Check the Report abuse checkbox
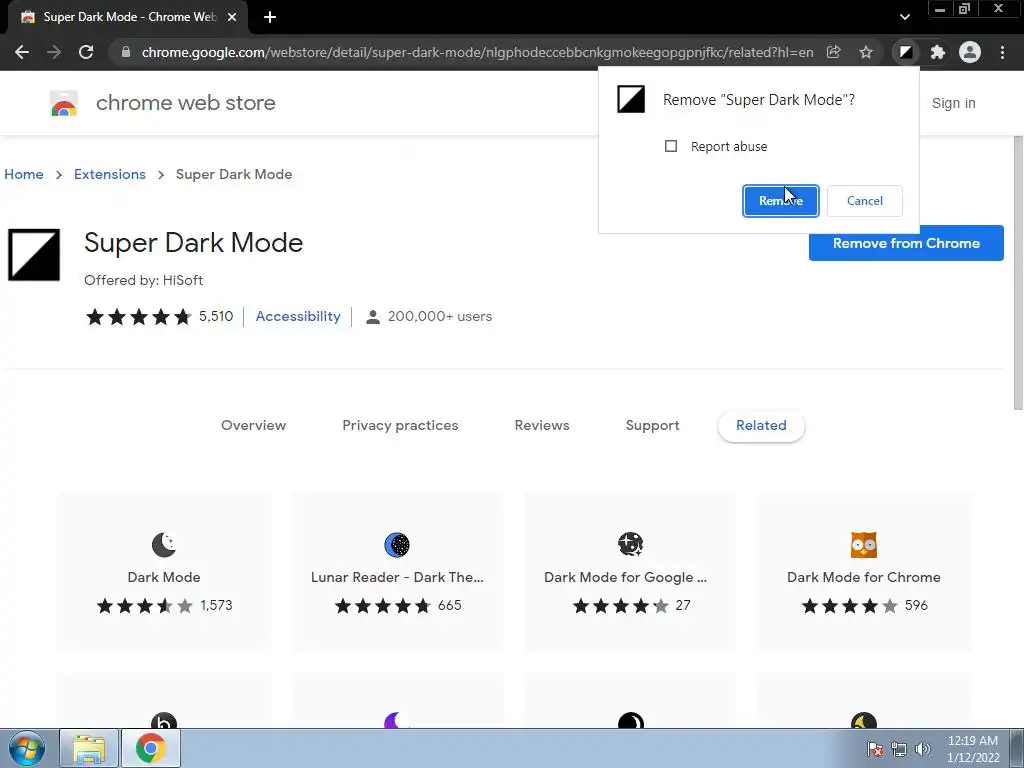Screen dimensions: 1024x768 tap(671, 146)
